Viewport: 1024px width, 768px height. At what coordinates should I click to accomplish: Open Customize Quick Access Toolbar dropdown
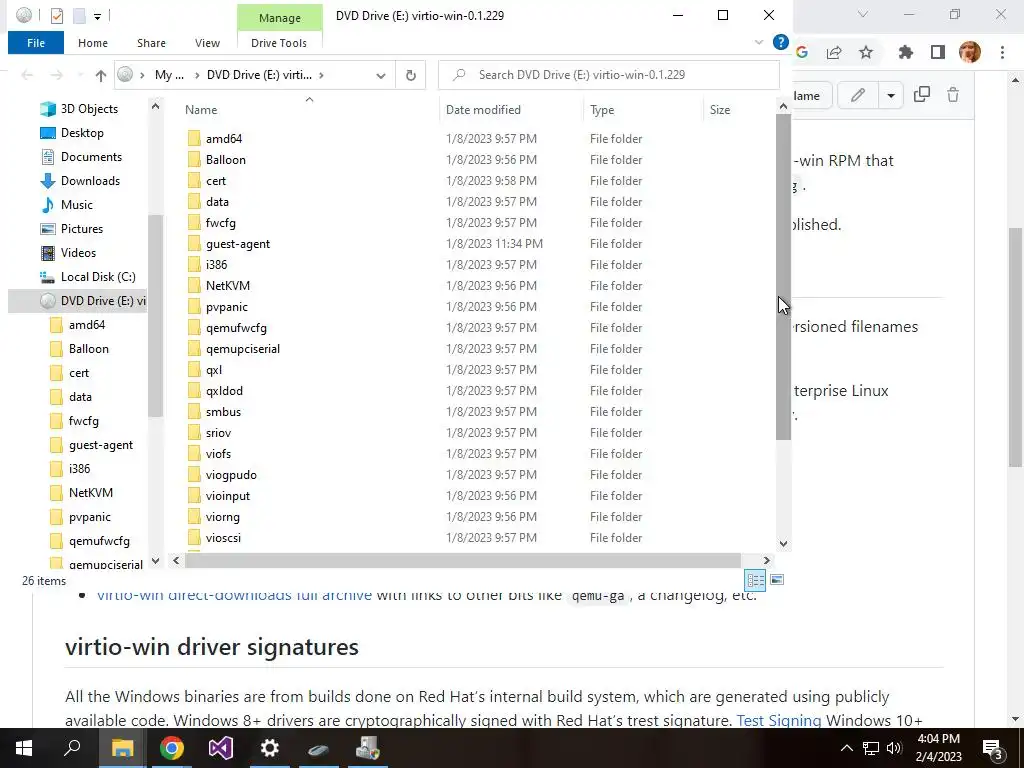coord(97,16)
